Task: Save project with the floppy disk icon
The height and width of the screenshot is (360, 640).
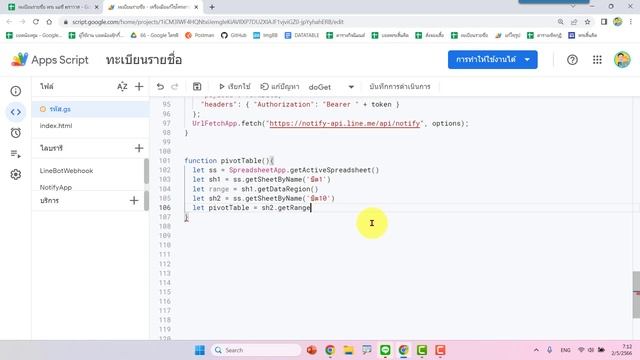Action: 197,87
